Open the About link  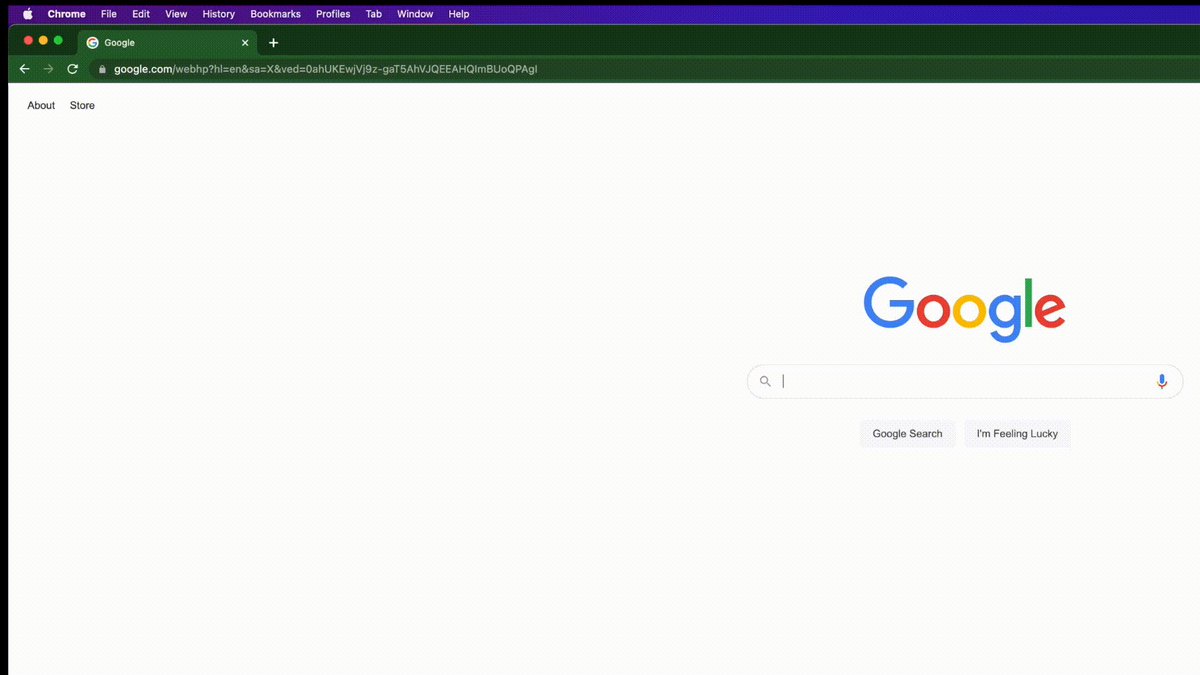click(x=41, y=105)
